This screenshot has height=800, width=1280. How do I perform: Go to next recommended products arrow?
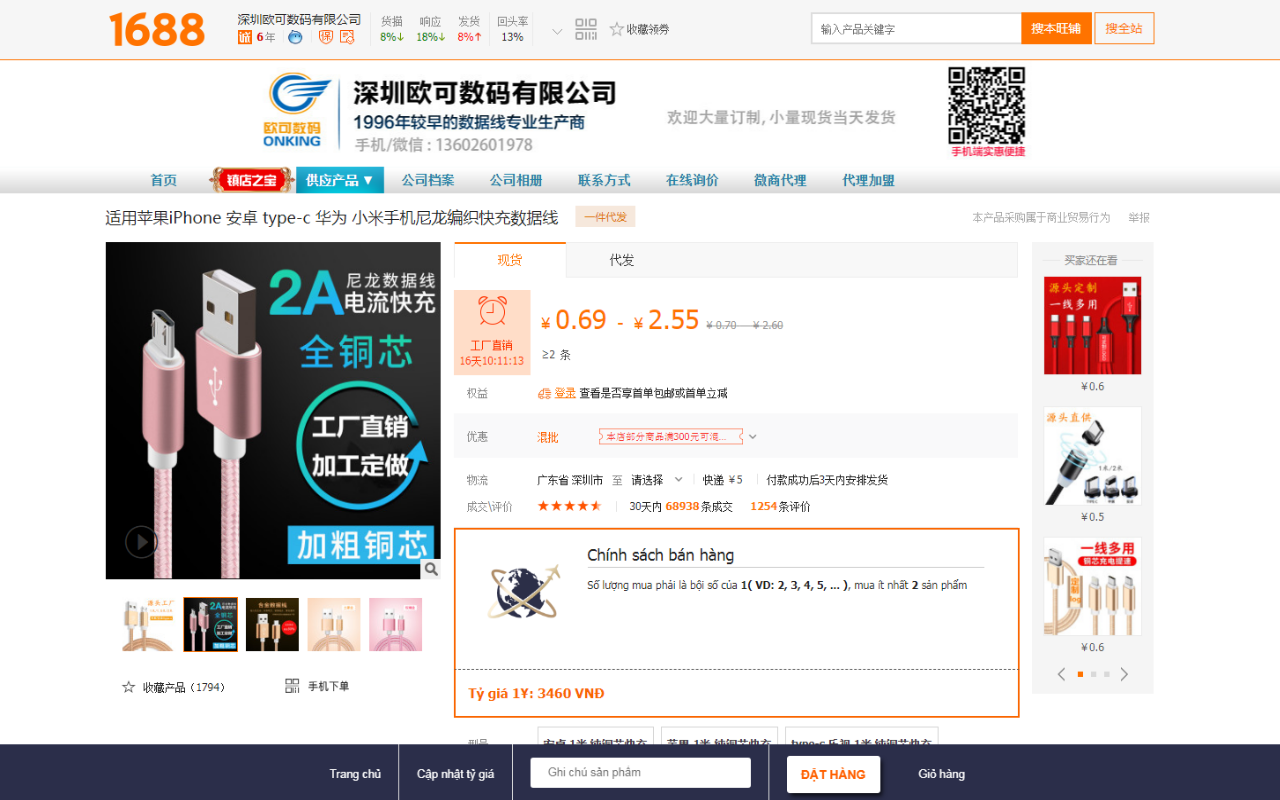pyautogui.click(x=1124, y=674)
